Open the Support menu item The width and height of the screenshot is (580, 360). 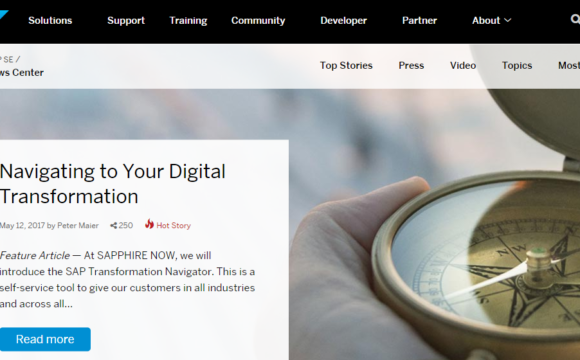(x=126, y=20)
